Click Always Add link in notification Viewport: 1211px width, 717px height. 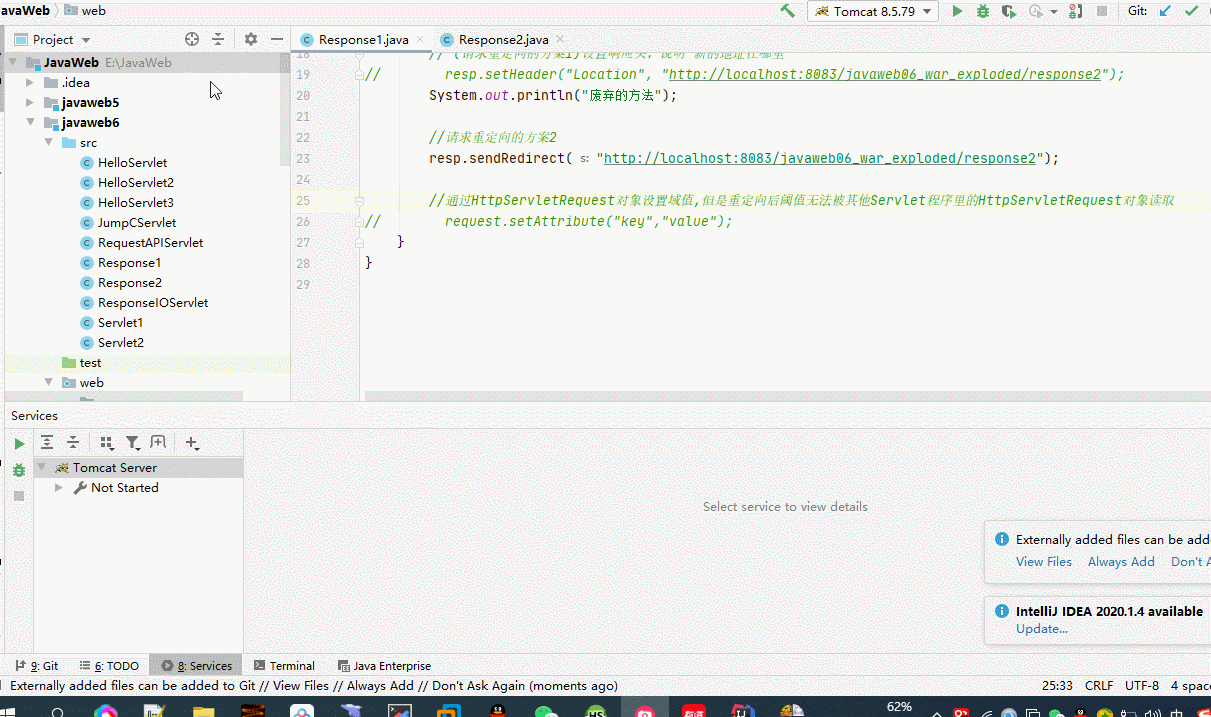1121,561
